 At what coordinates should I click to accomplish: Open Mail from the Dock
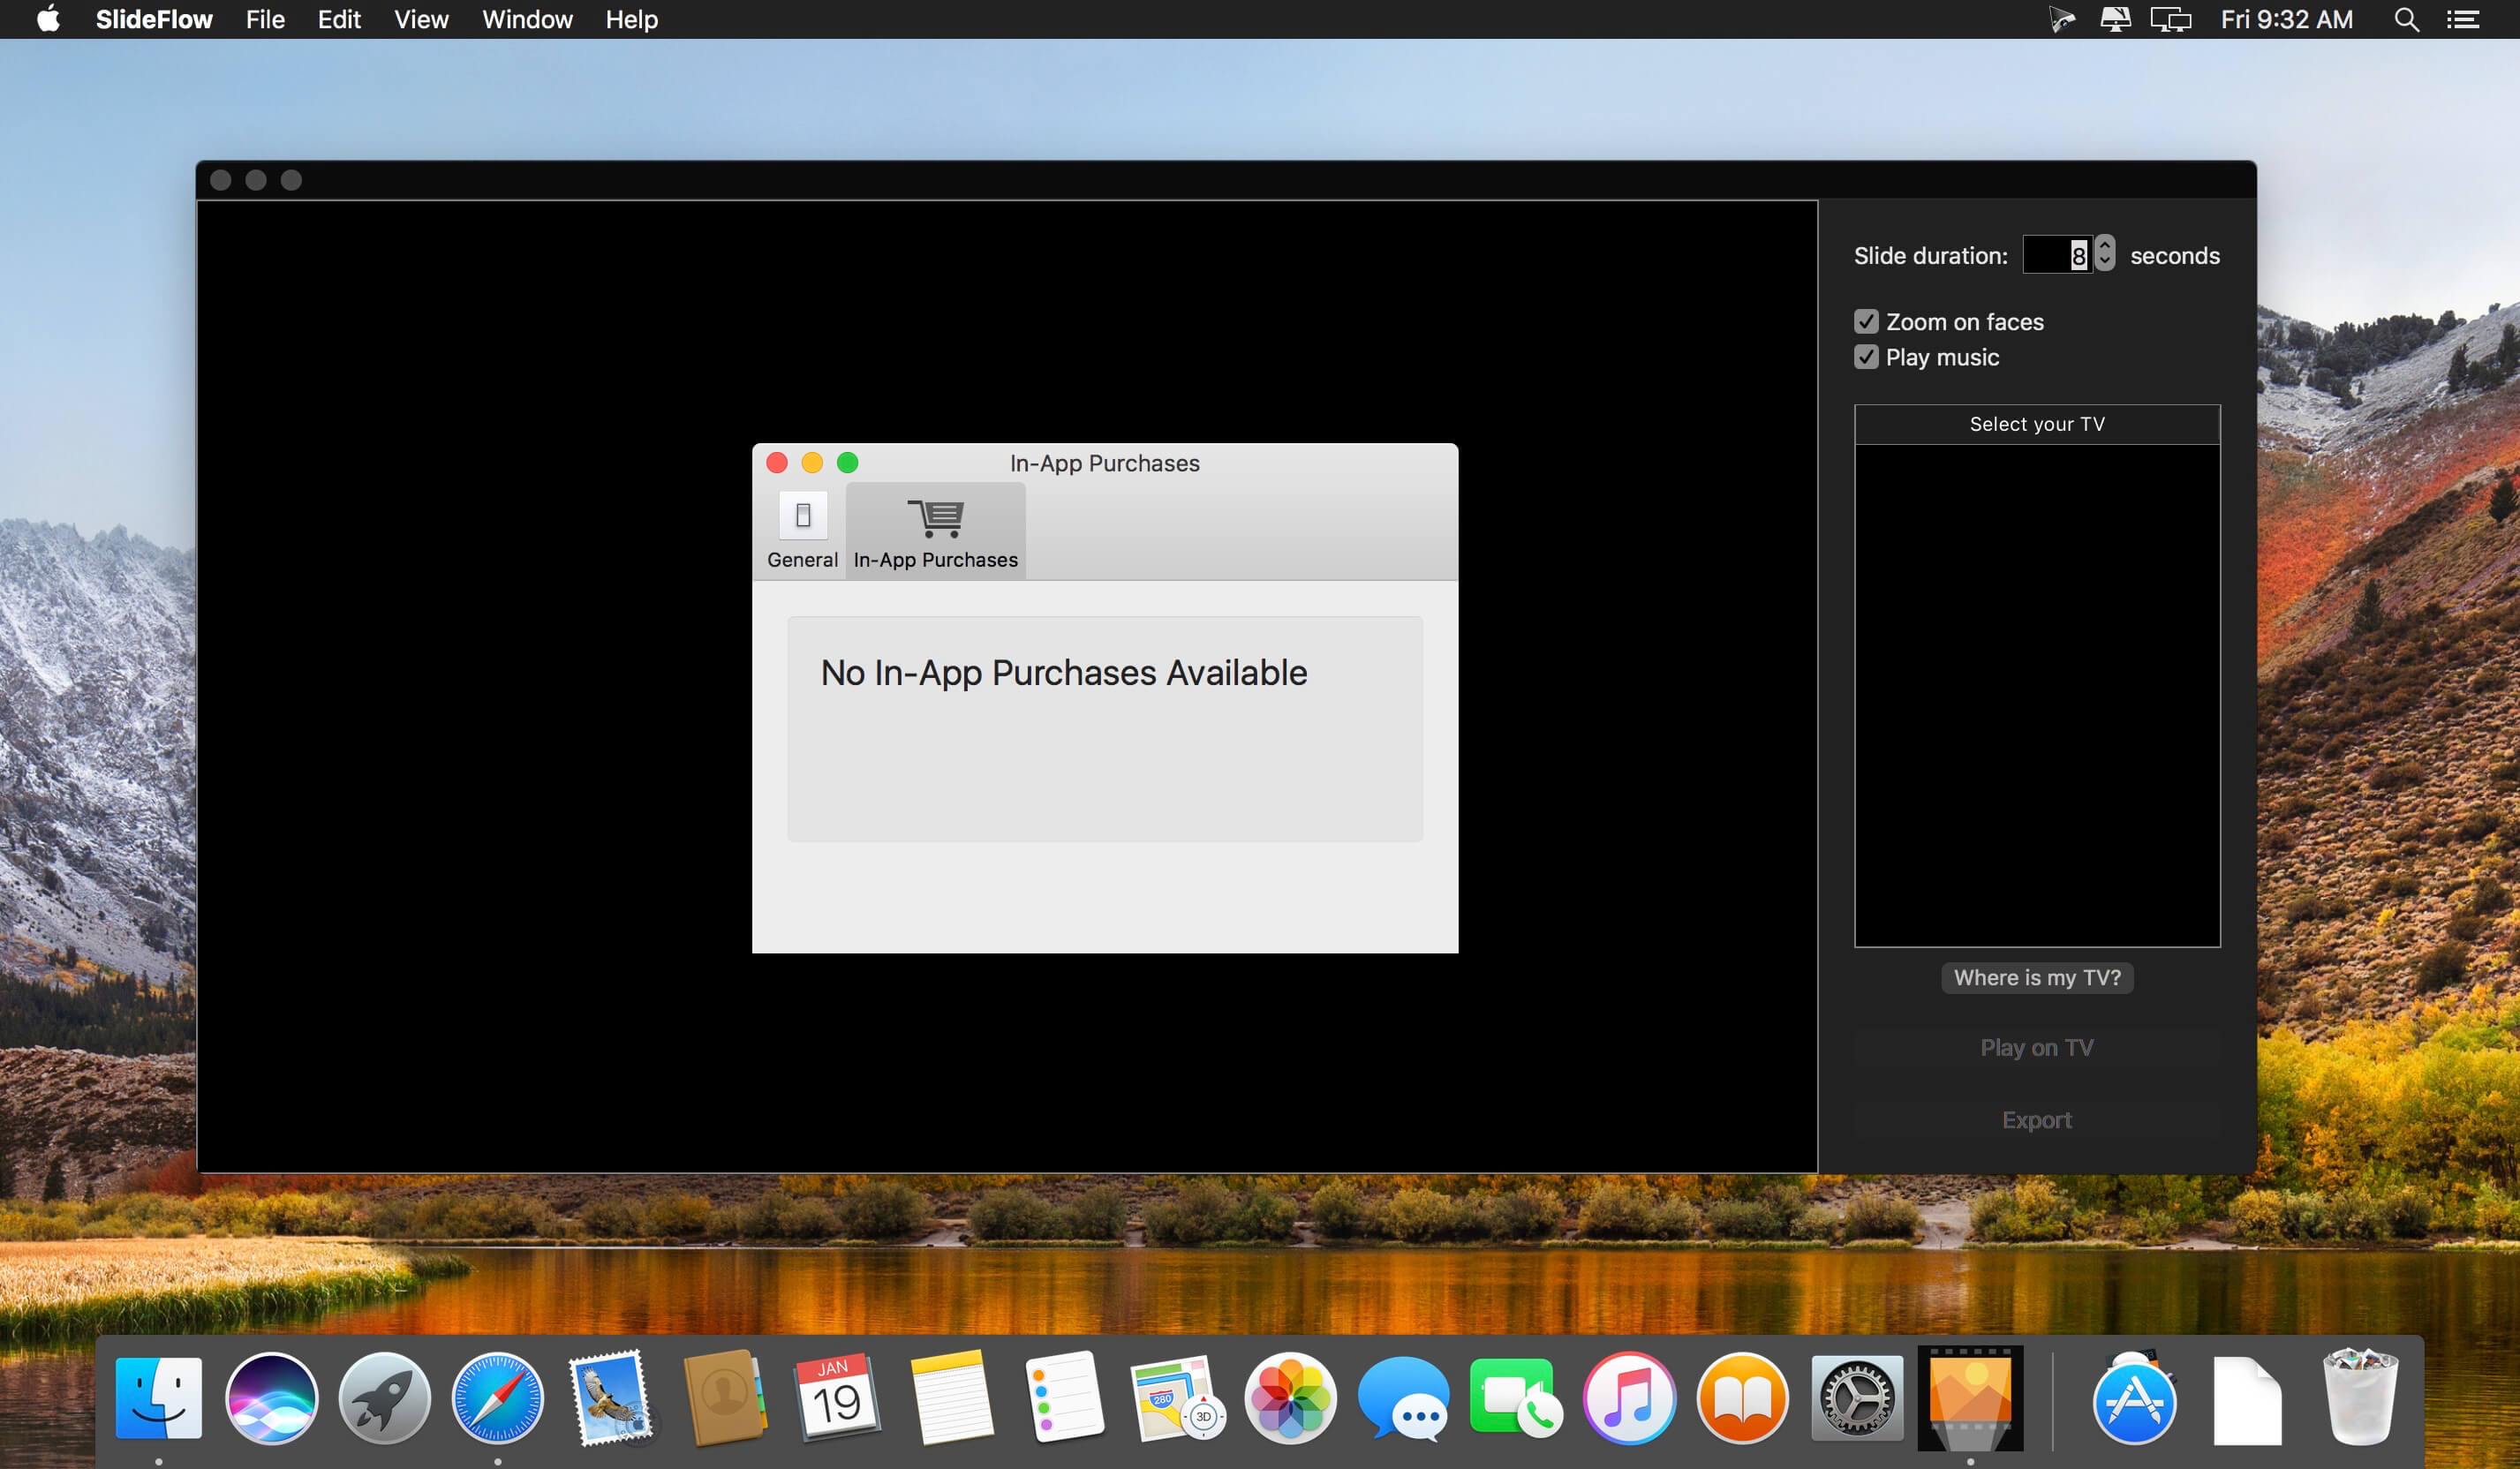click(611, 1398)
